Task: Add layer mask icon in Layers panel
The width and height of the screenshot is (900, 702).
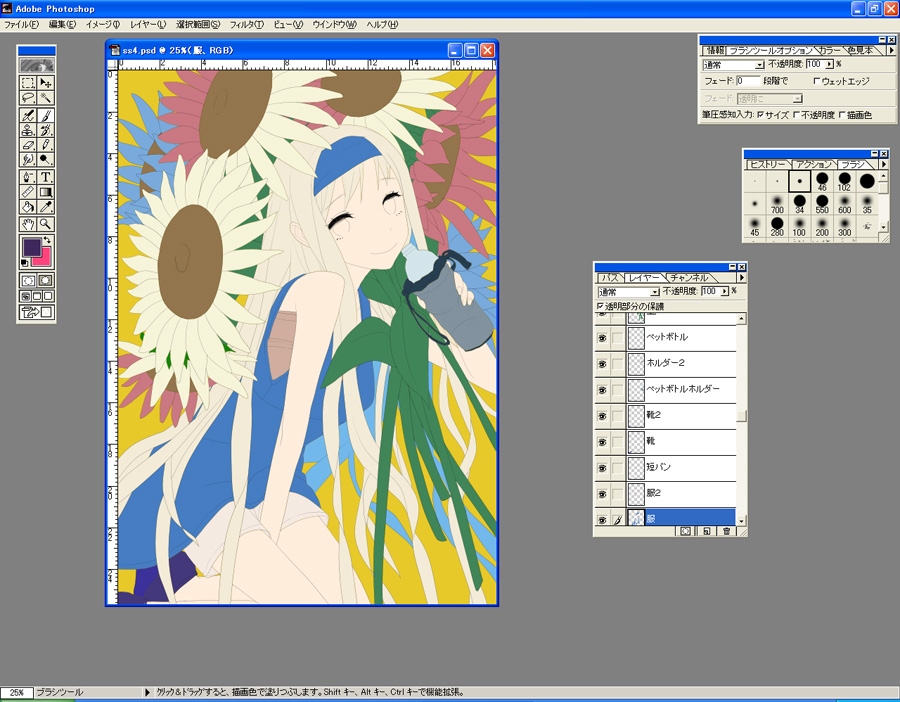Action: click(685, 531)
